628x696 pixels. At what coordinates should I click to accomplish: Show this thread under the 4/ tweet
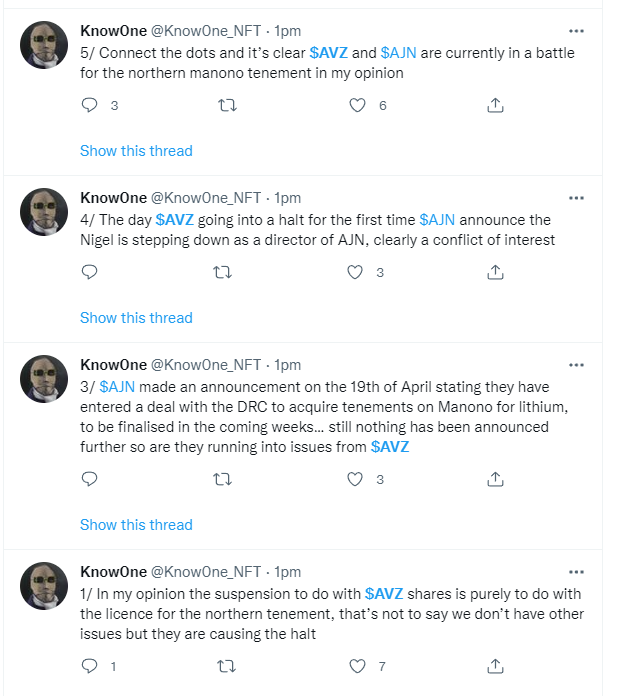pyautogui.click(x=136, y=318)
